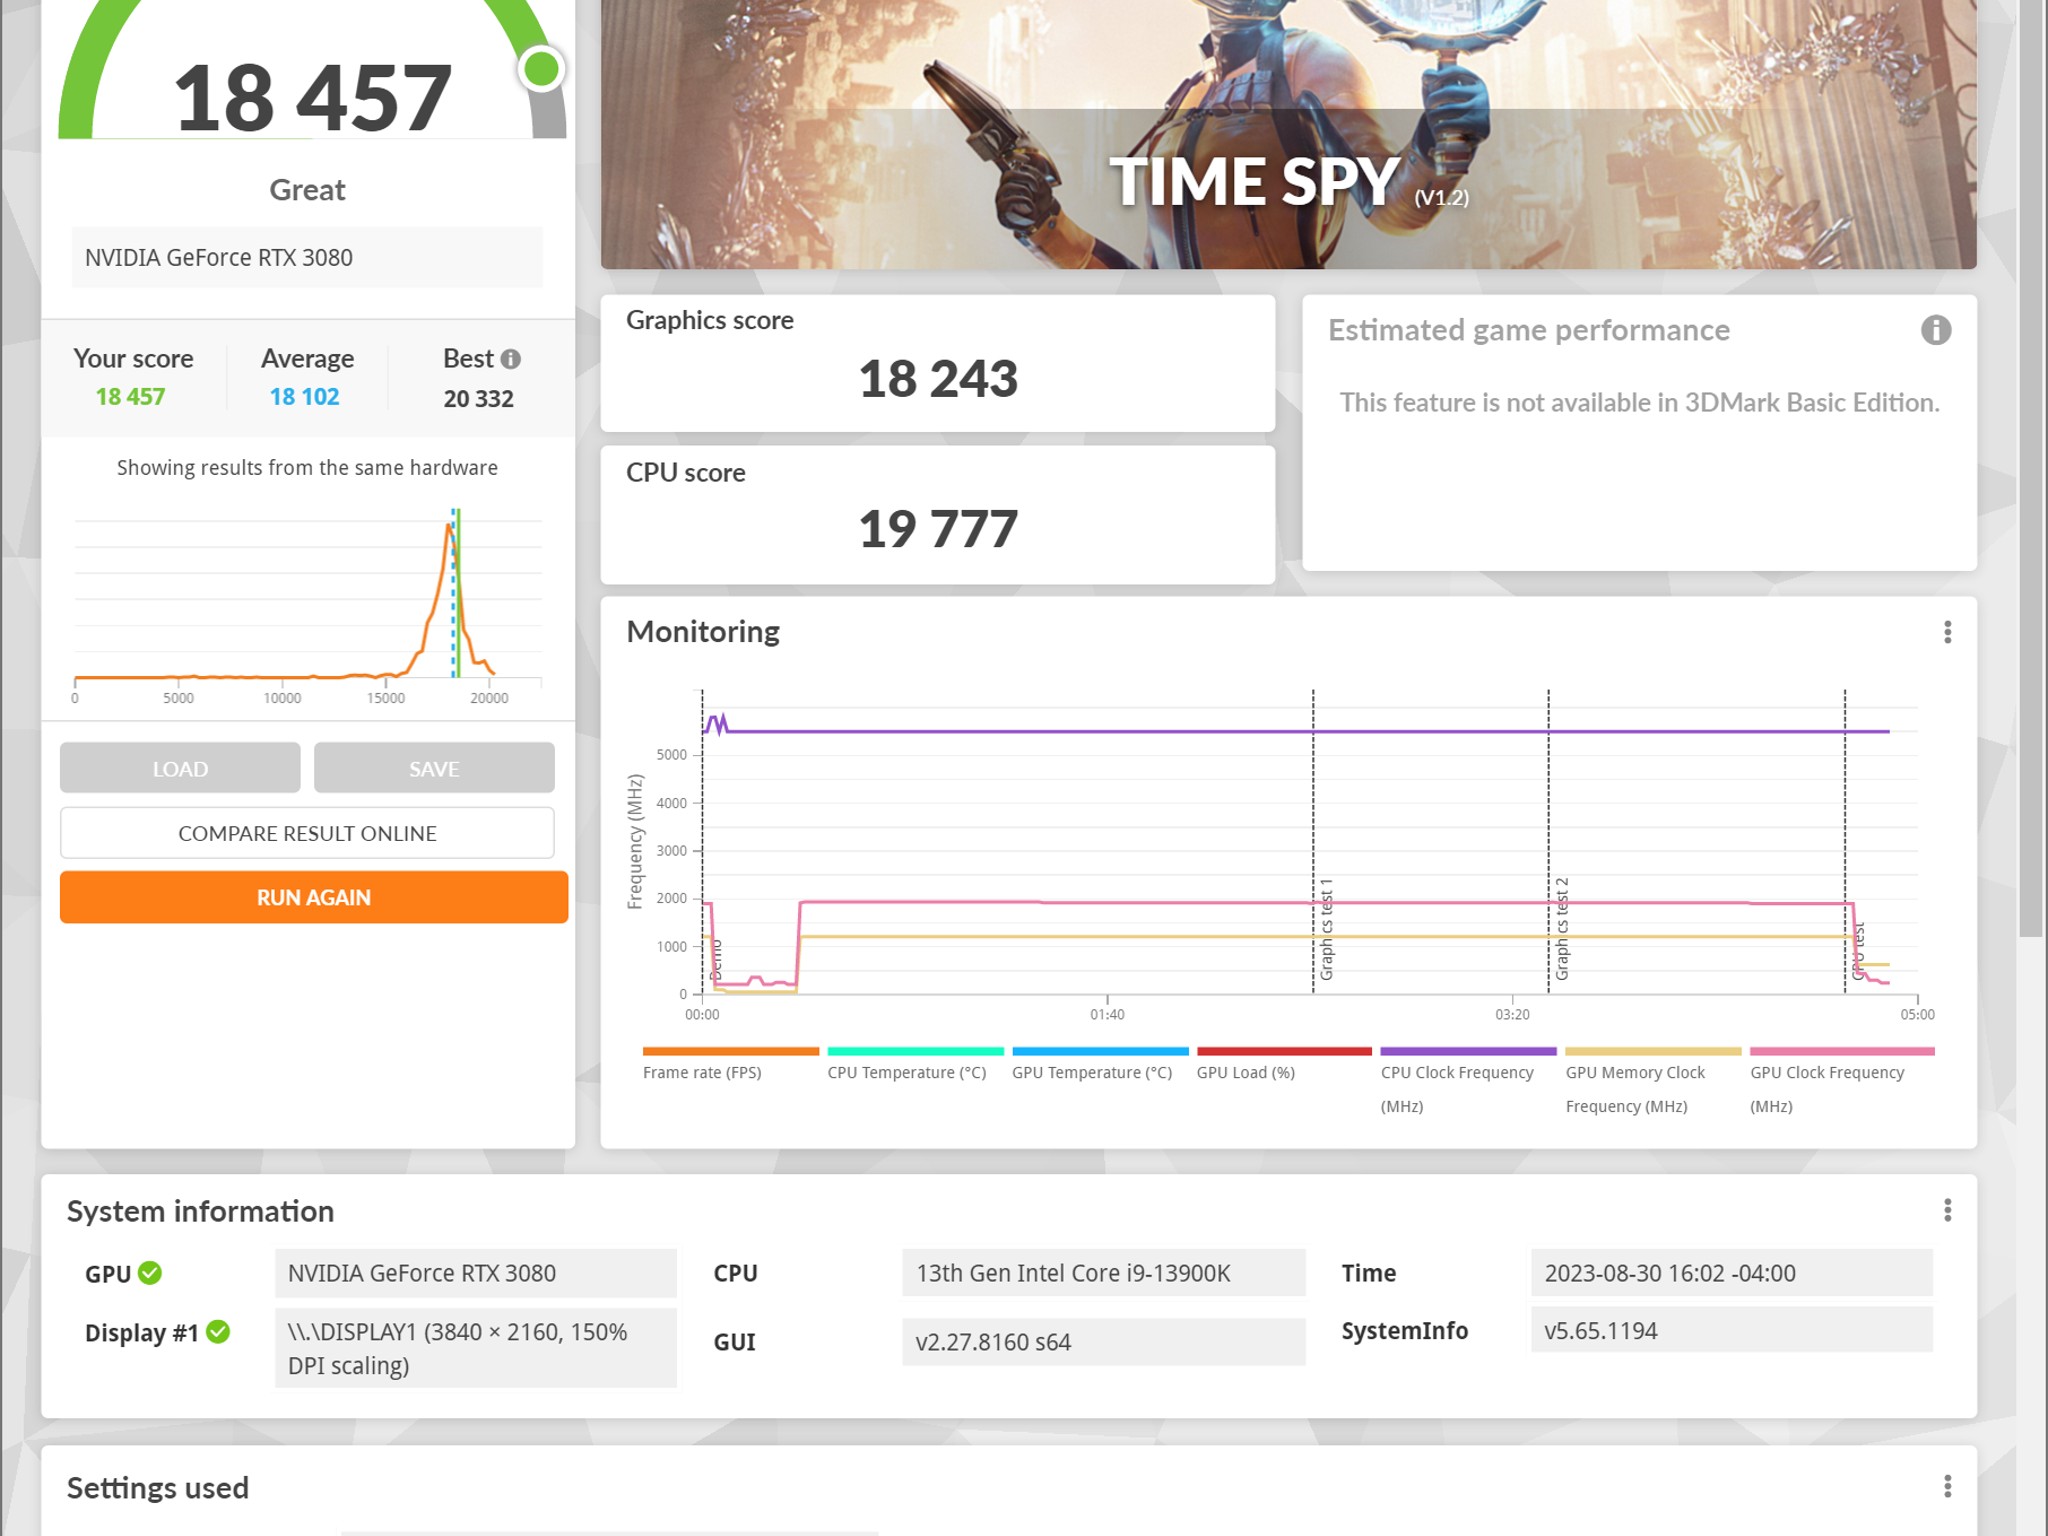Open the Estimated game performance info icon
Viewport: 2048px width, 1536px height.
tap(1937, 330)
